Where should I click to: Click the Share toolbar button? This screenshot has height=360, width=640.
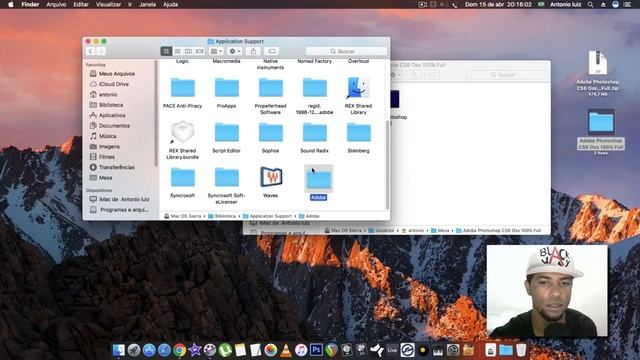253,51
